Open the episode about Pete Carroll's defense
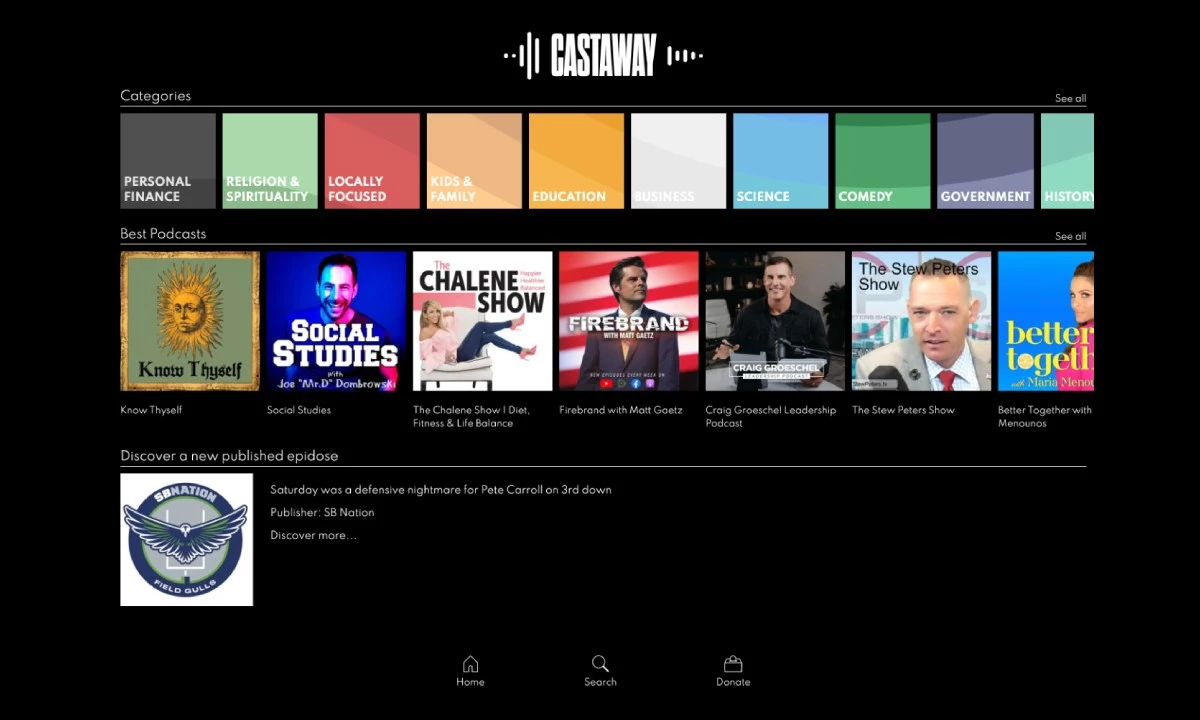 (441, 490)
